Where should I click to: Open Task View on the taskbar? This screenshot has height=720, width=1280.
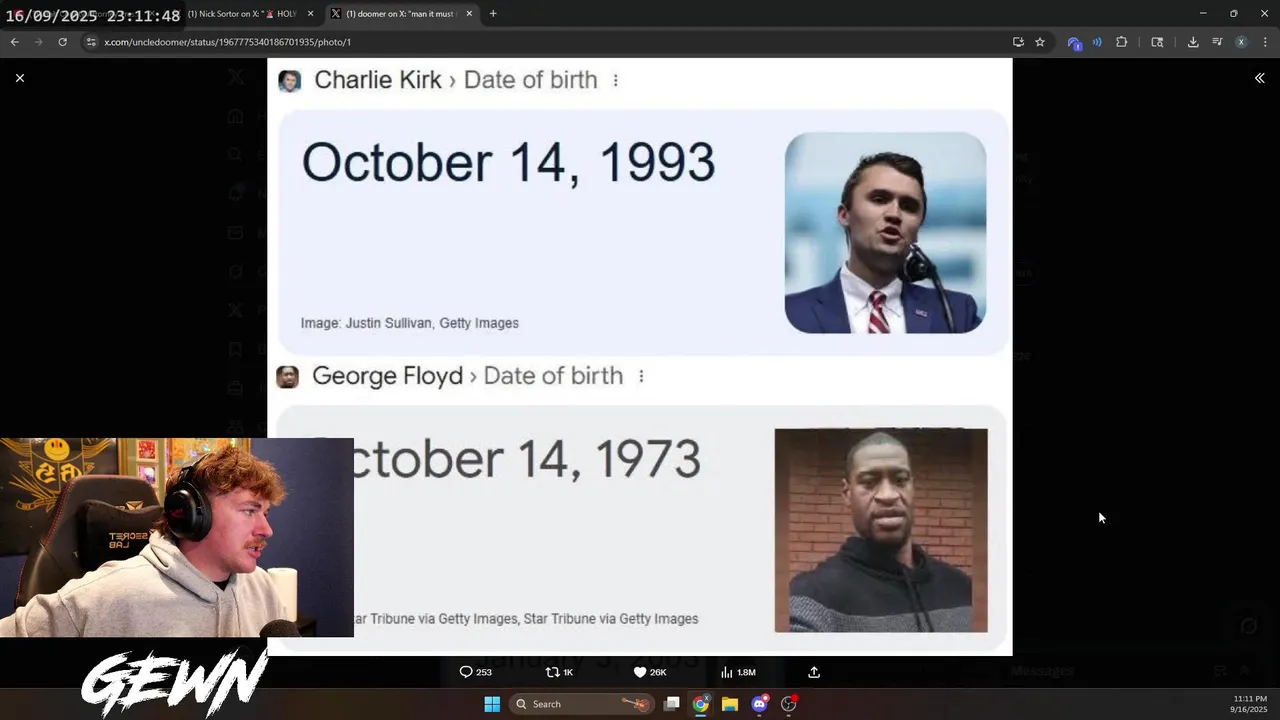tap(672, 704)
